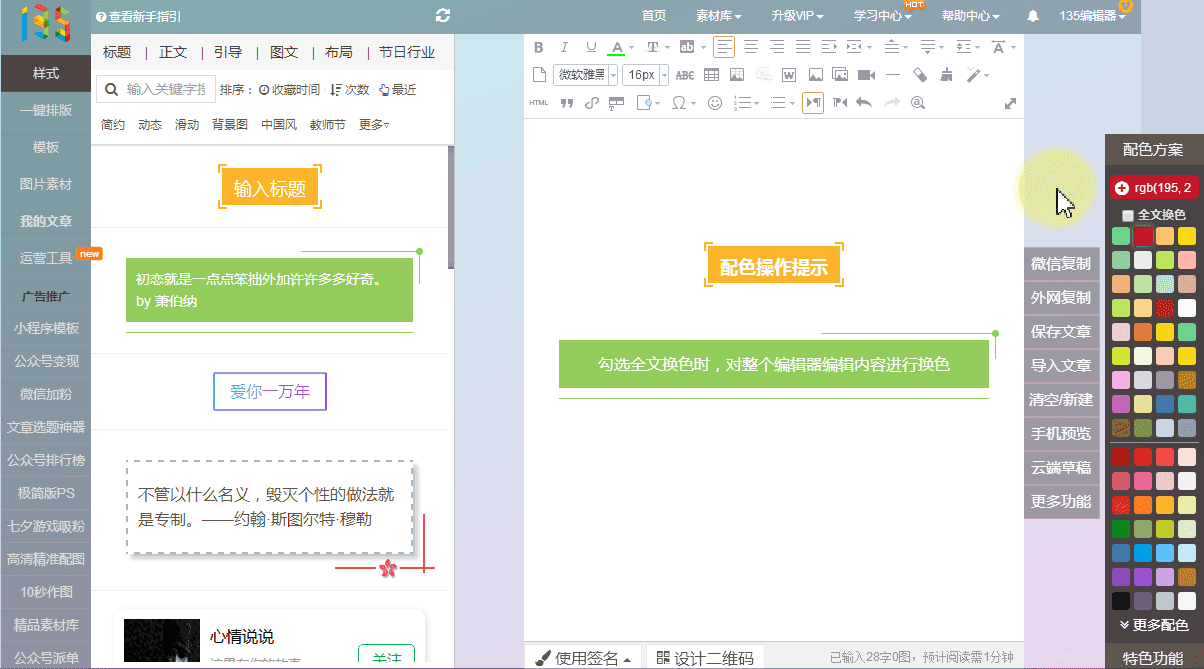
Task: Insert video using the camera icon
Action: (866, 75)
